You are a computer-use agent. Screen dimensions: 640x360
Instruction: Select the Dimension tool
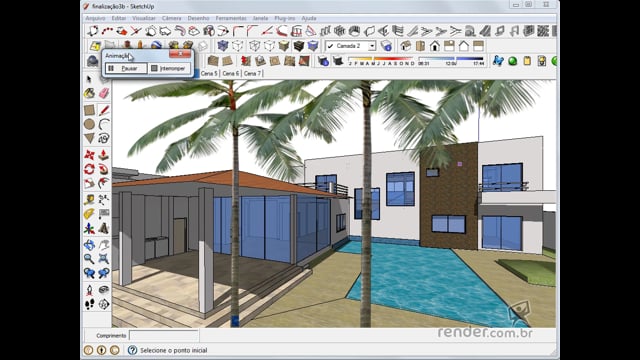(x=104, y=200)
